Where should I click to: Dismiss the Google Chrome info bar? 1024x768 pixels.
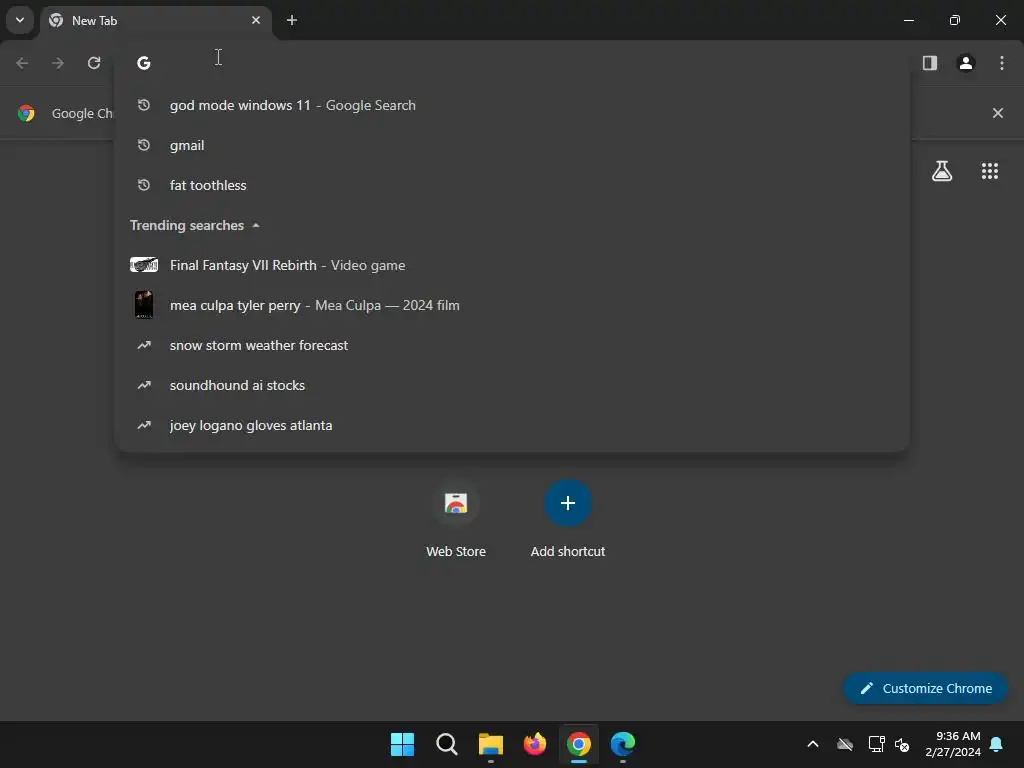click(x=998, y=113)
